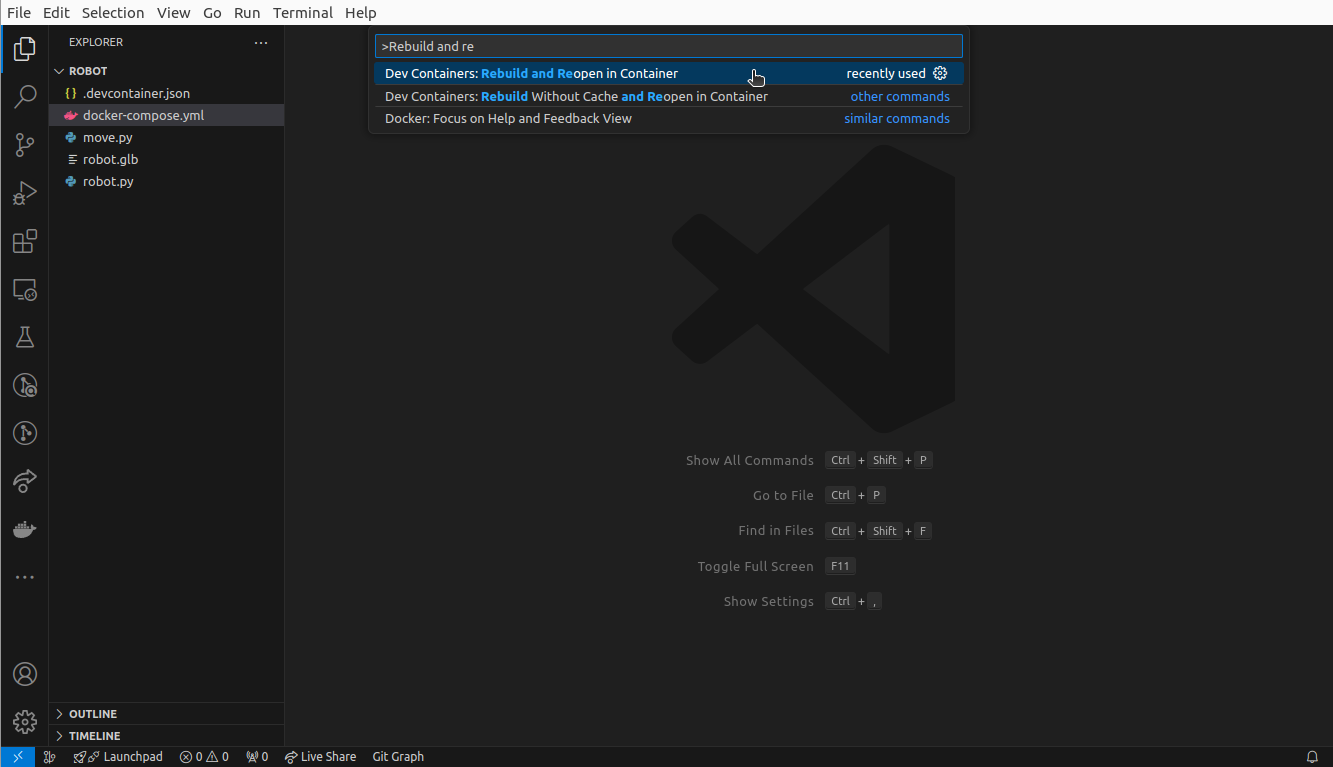The image size is (1333, 767).
Task: Click the gear icon on the Rebuild and Reopen row
Action: click(940, 73)
